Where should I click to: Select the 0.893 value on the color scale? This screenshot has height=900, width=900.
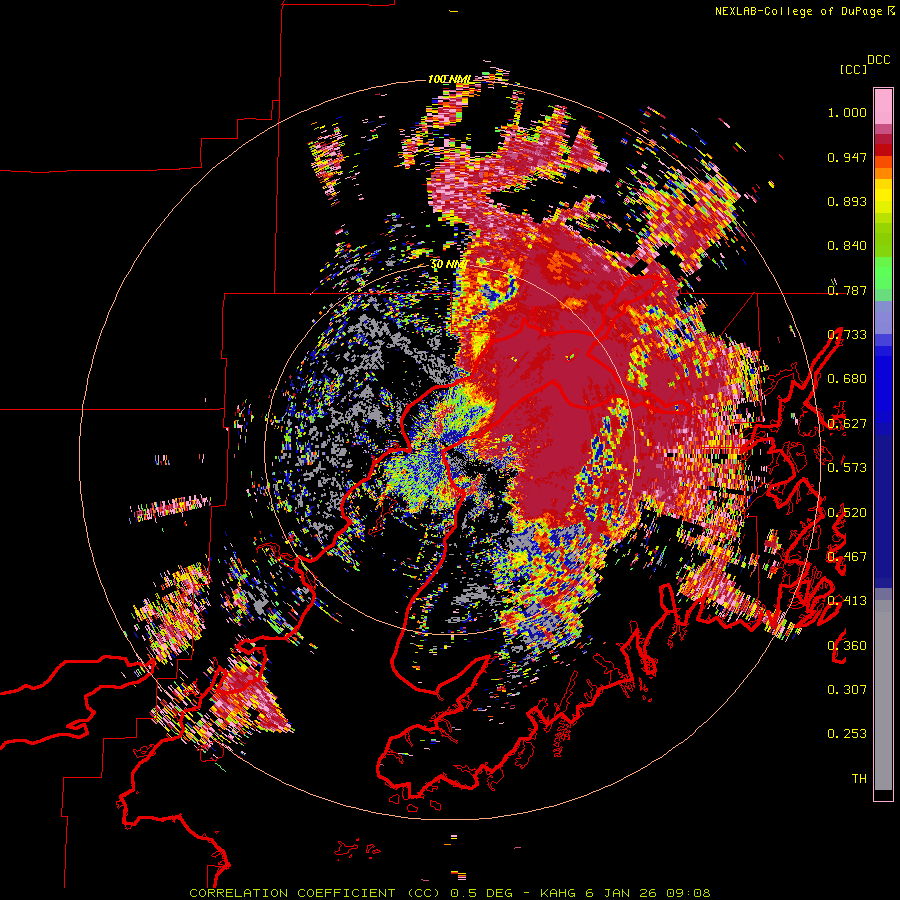tap(847, 201)
